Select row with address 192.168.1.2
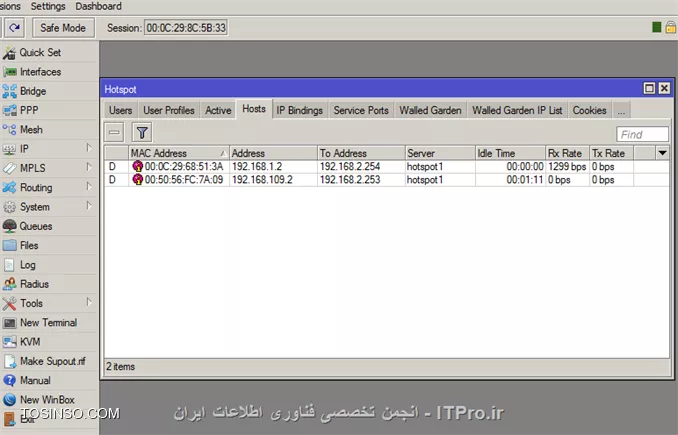Viewport: 678px width, 435px height. 387,167
